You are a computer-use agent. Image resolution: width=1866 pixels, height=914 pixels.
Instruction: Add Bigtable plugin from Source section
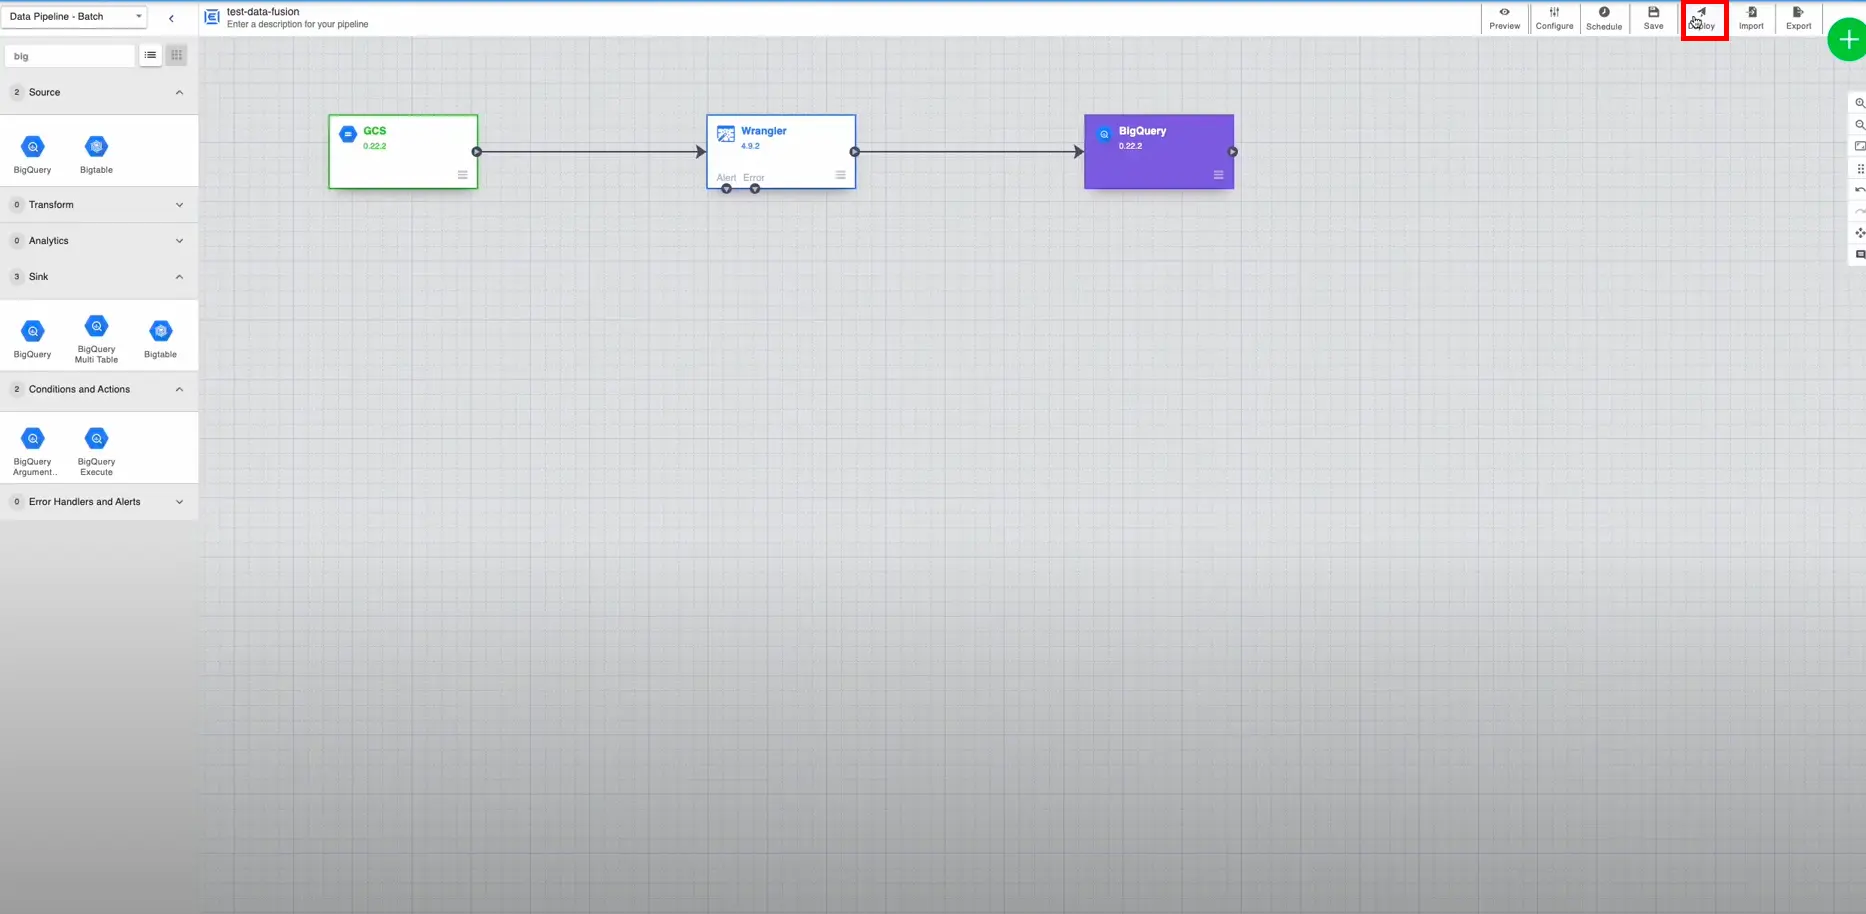coord(96,155)
